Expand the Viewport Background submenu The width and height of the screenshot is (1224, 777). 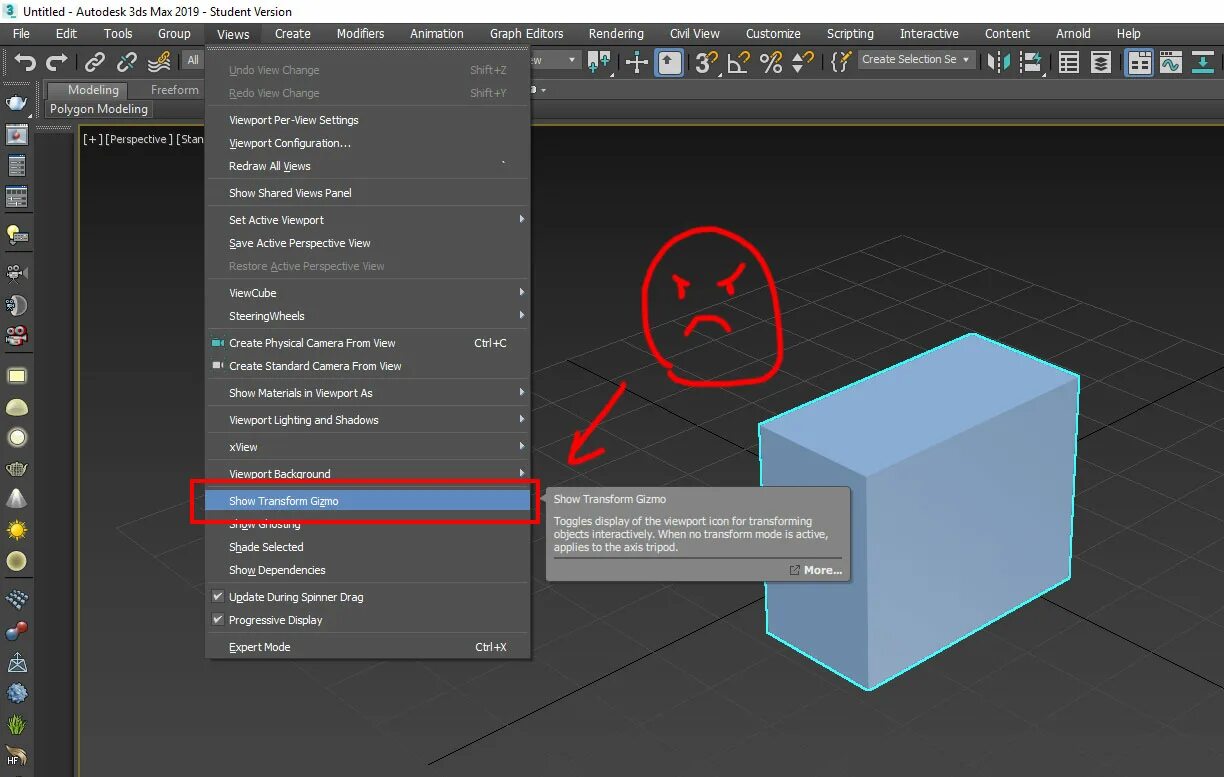[x=367, y=474]
